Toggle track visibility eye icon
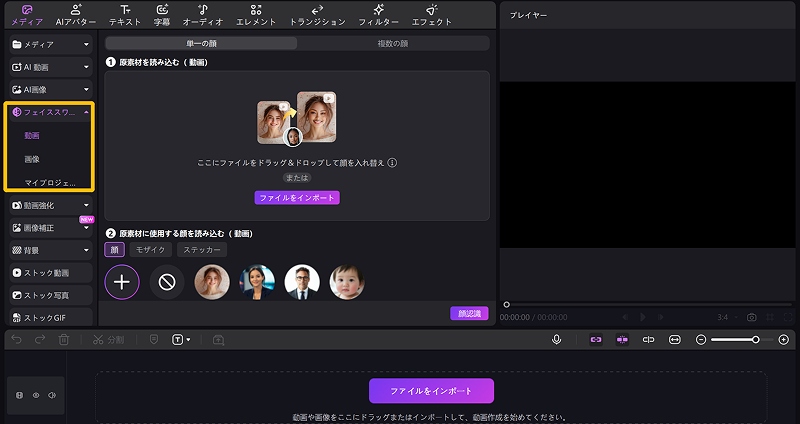 [x=36, y=395]
